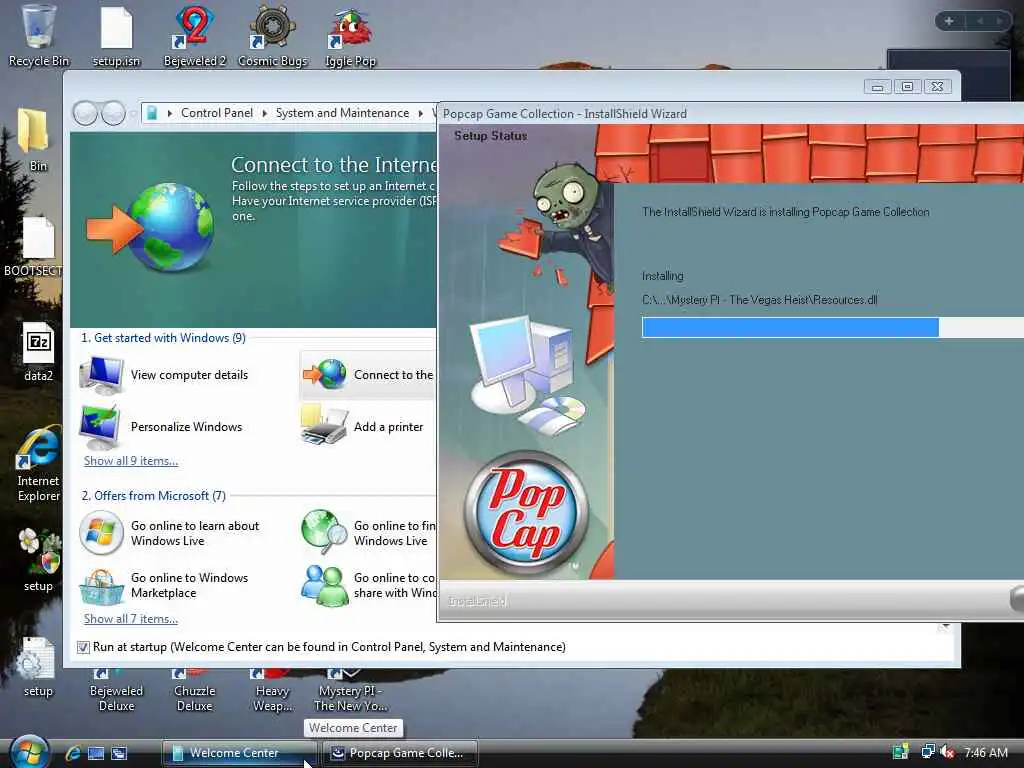Click the network tray icon

(x=927, y=752)
